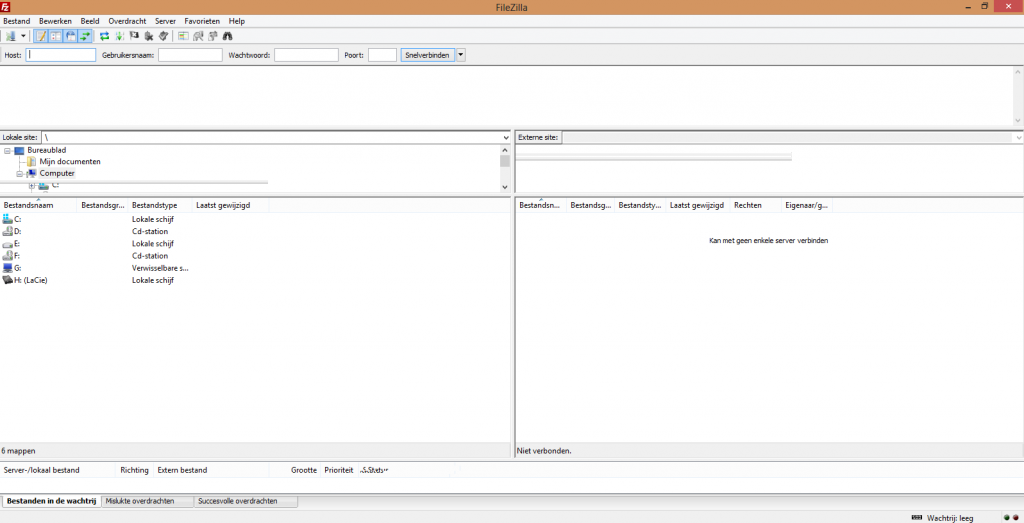This screenshot has width=1024, height=523.
Task: Select the C: drive icon
Action: tap(7, 219)
